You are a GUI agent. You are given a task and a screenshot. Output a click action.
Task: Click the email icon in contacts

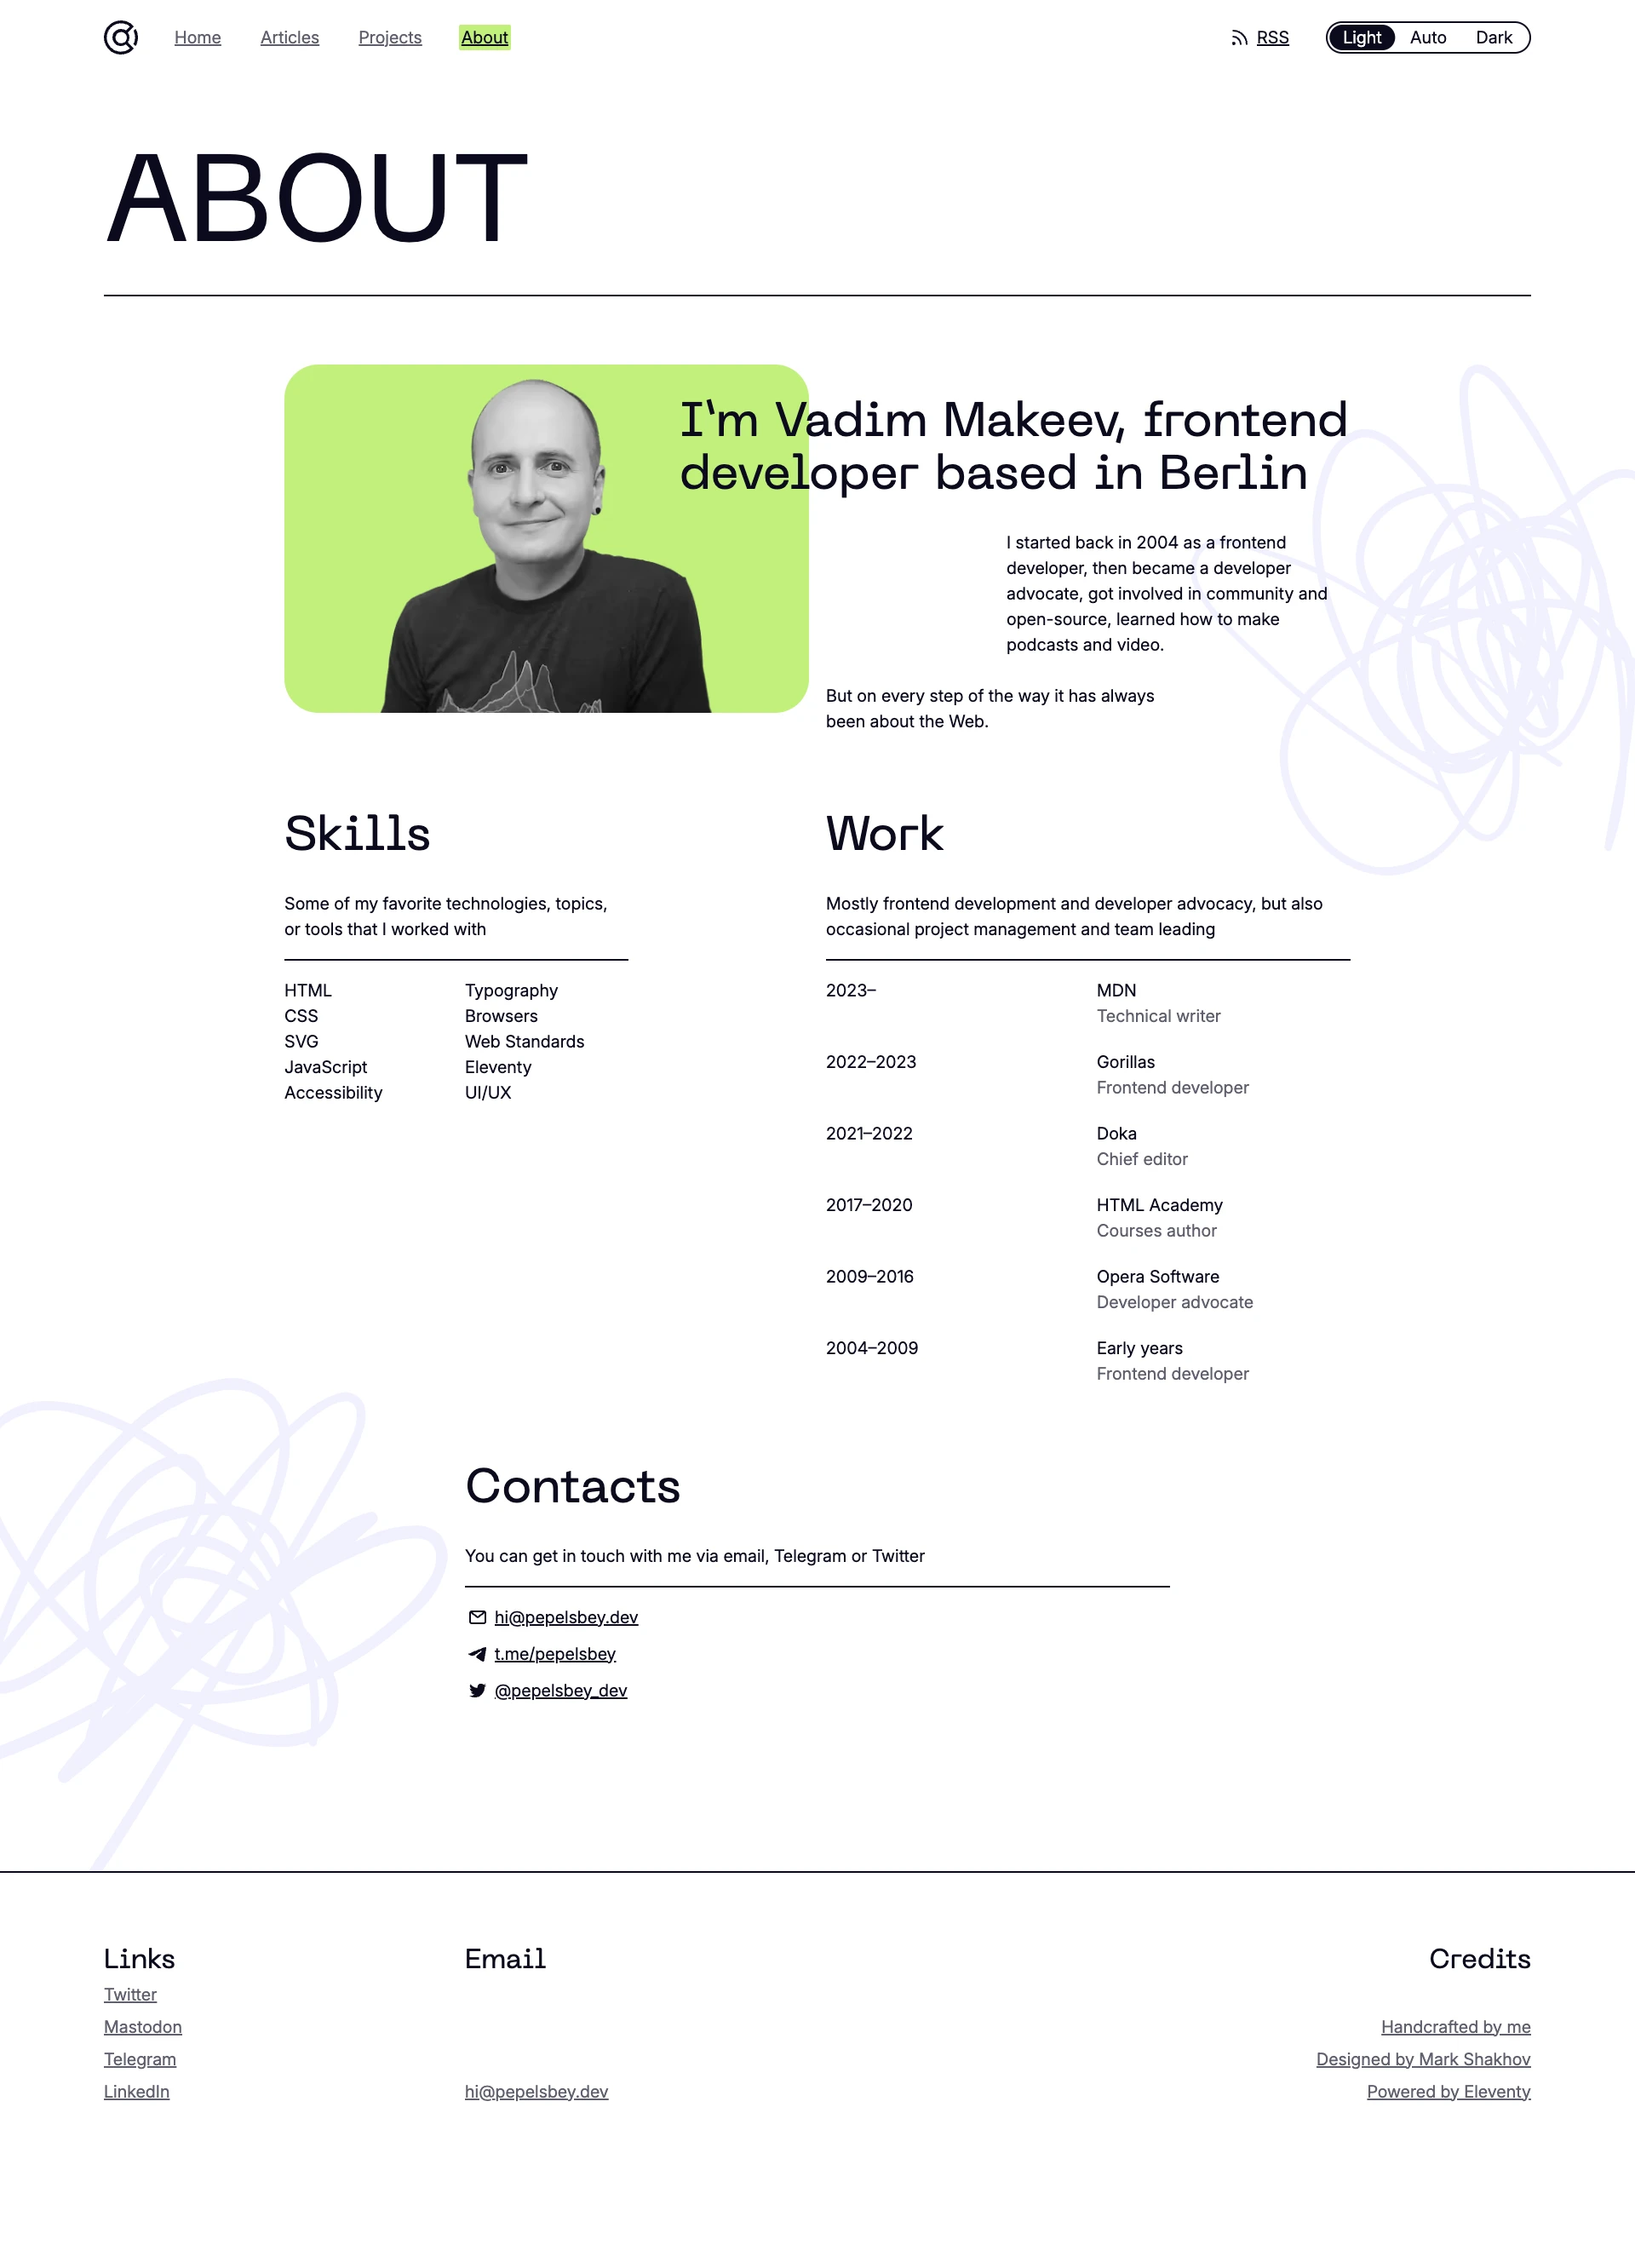[x=475, y=1616]
